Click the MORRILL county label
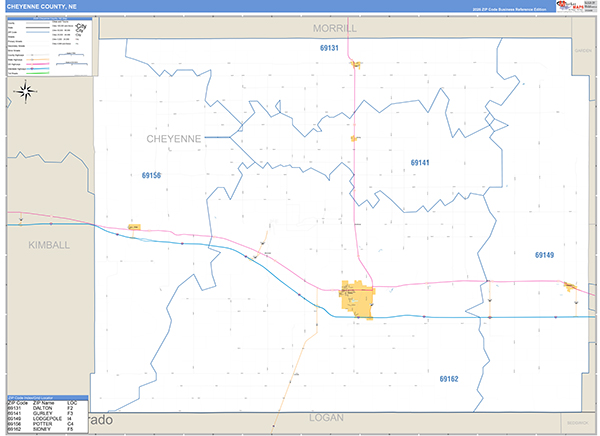Viewport: 600px width, 436px height. coord(335,28)
